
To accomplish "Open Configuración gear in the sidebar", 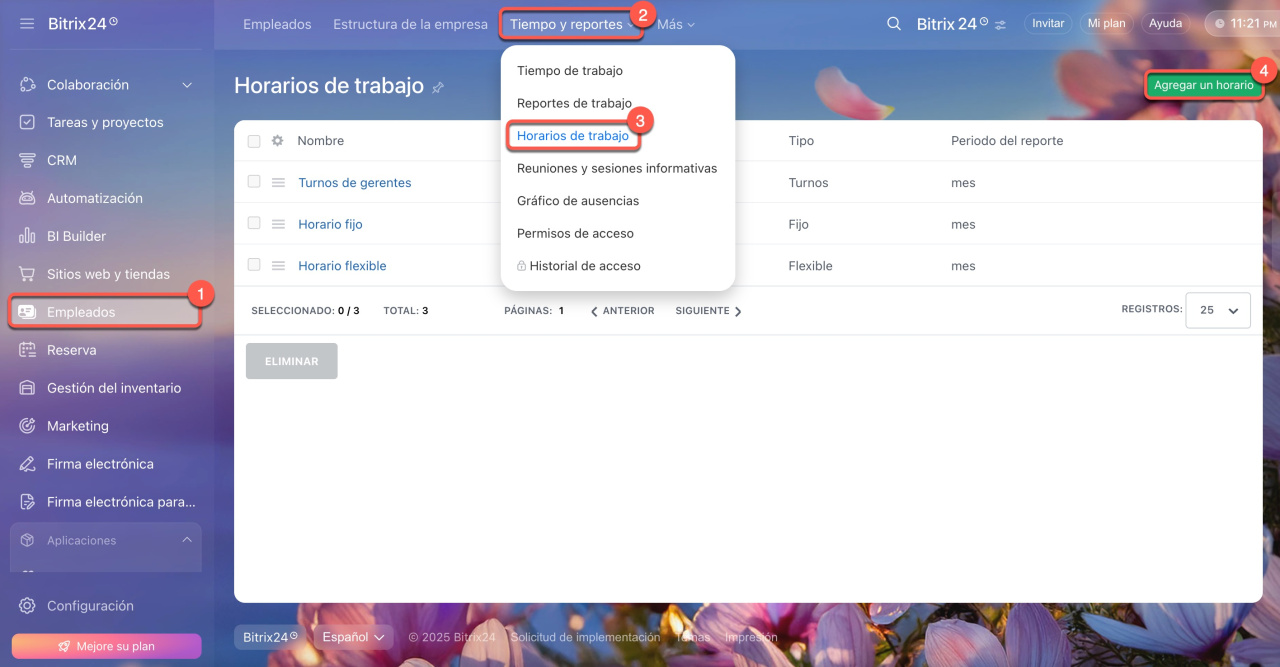I will [28, 606].
